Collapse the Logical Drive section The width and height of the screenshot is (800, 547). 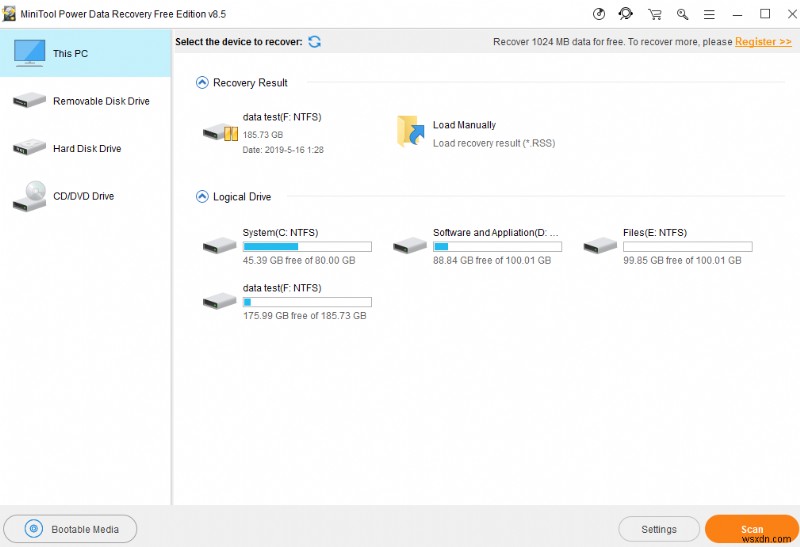202,196
